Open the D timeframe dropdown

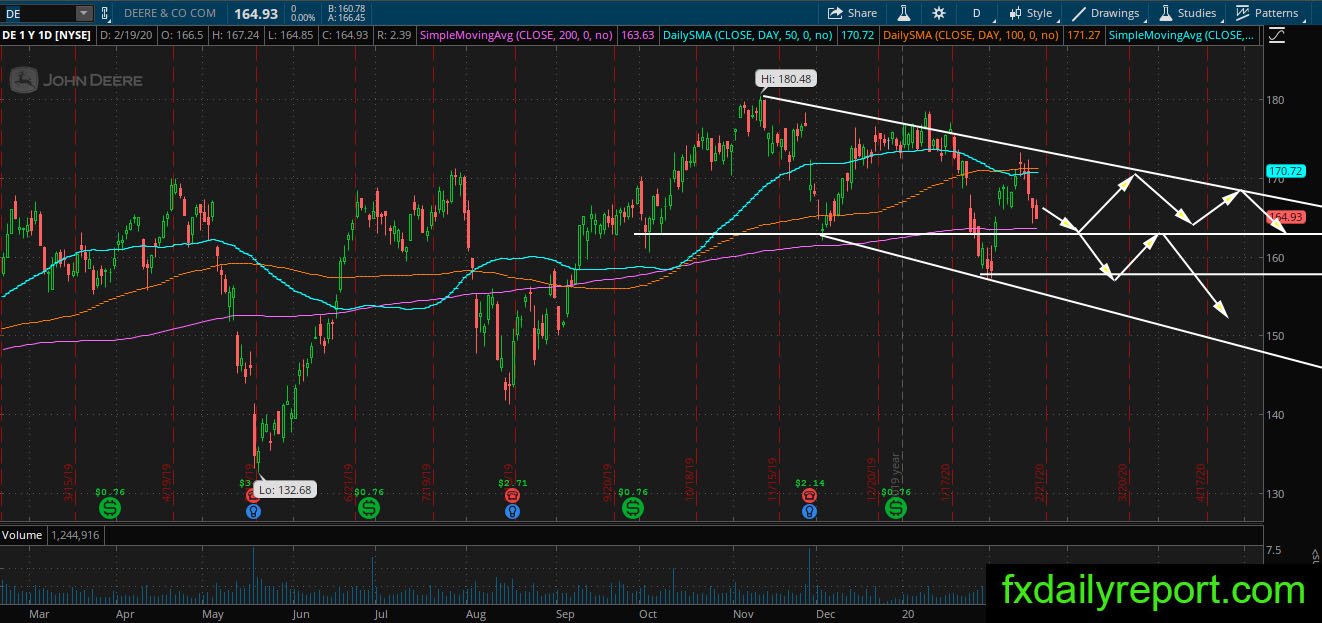coord(976,13)
